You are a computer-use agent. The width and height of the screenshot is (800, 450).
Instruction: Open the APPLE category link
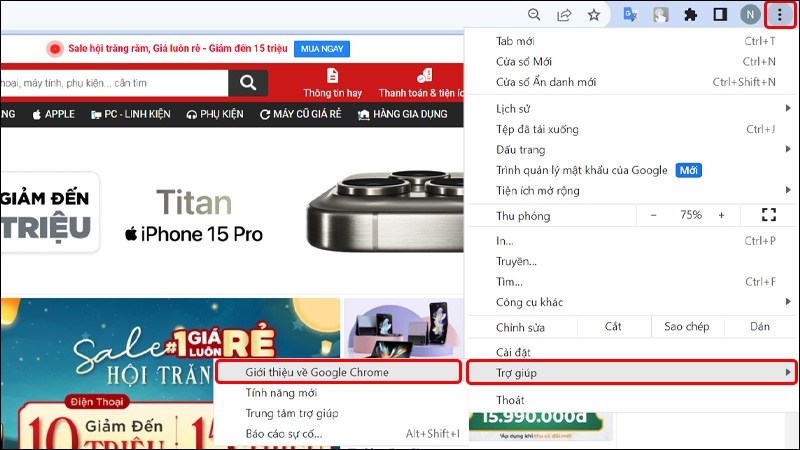[x=54, y=114]
